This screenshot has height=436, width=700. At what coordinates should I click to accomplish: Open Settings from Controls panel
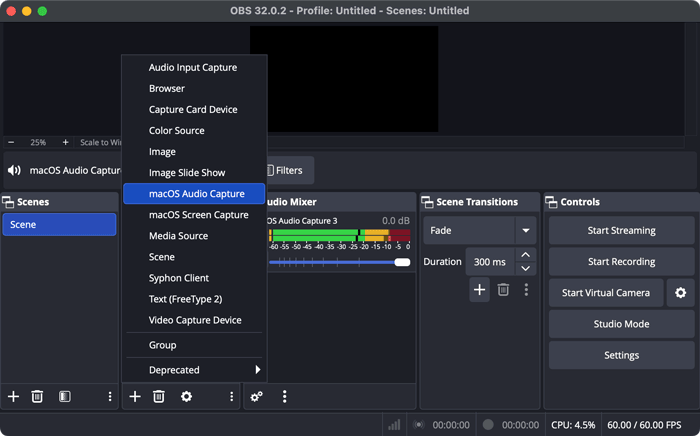coord(621,355)
